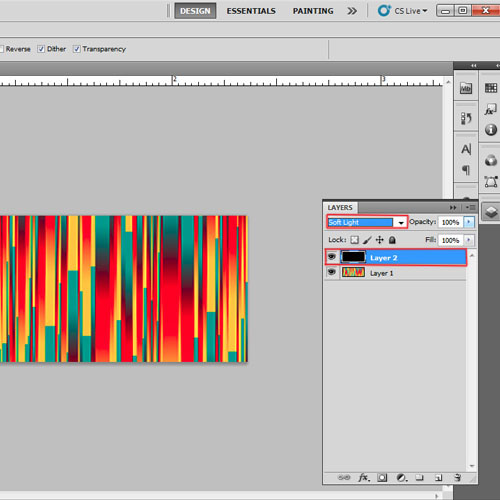Add a layer style with fx button
This screenshot has height=500, width=500.
coord(364,477)
